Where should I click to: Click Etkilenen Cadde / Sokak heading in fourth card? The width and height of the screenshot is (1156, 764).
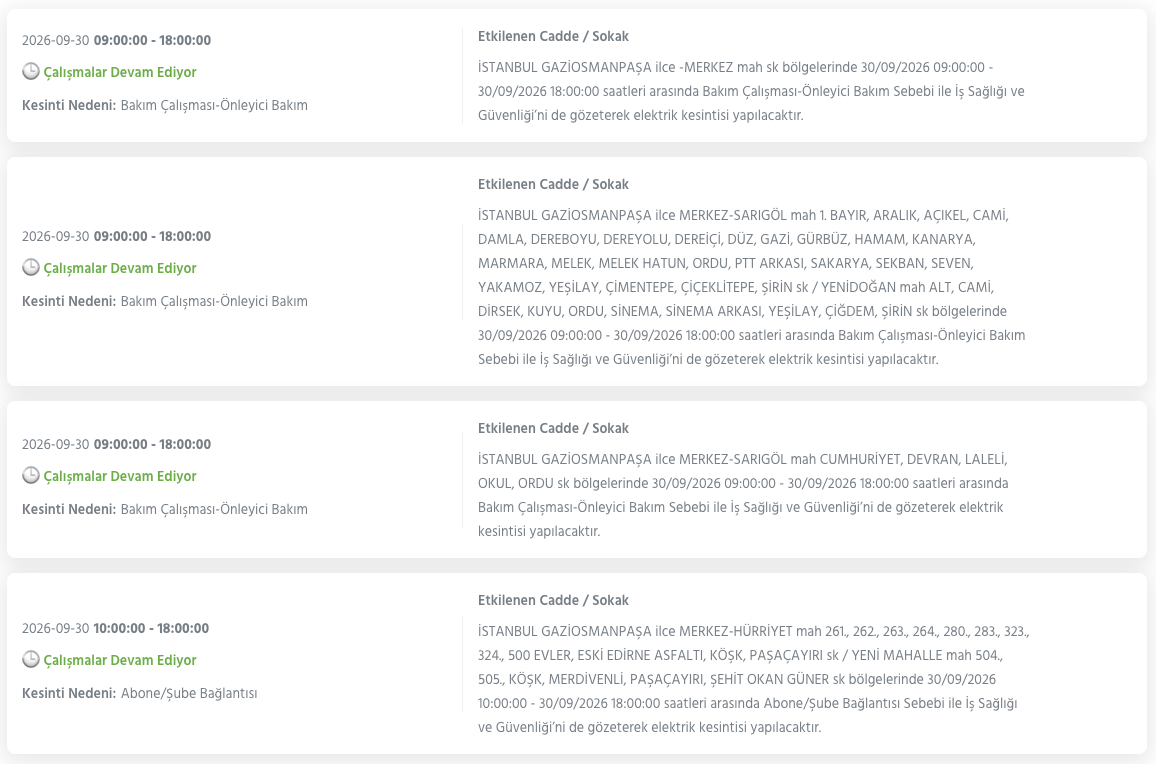tap(553, 600)
